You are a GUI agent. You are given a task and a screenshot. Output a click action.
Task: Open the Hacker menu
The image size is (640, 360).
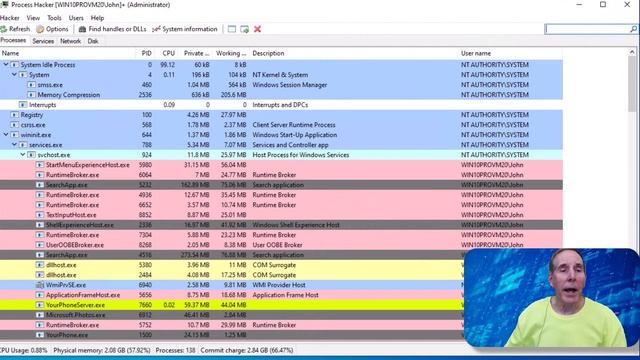pos(10,18)
